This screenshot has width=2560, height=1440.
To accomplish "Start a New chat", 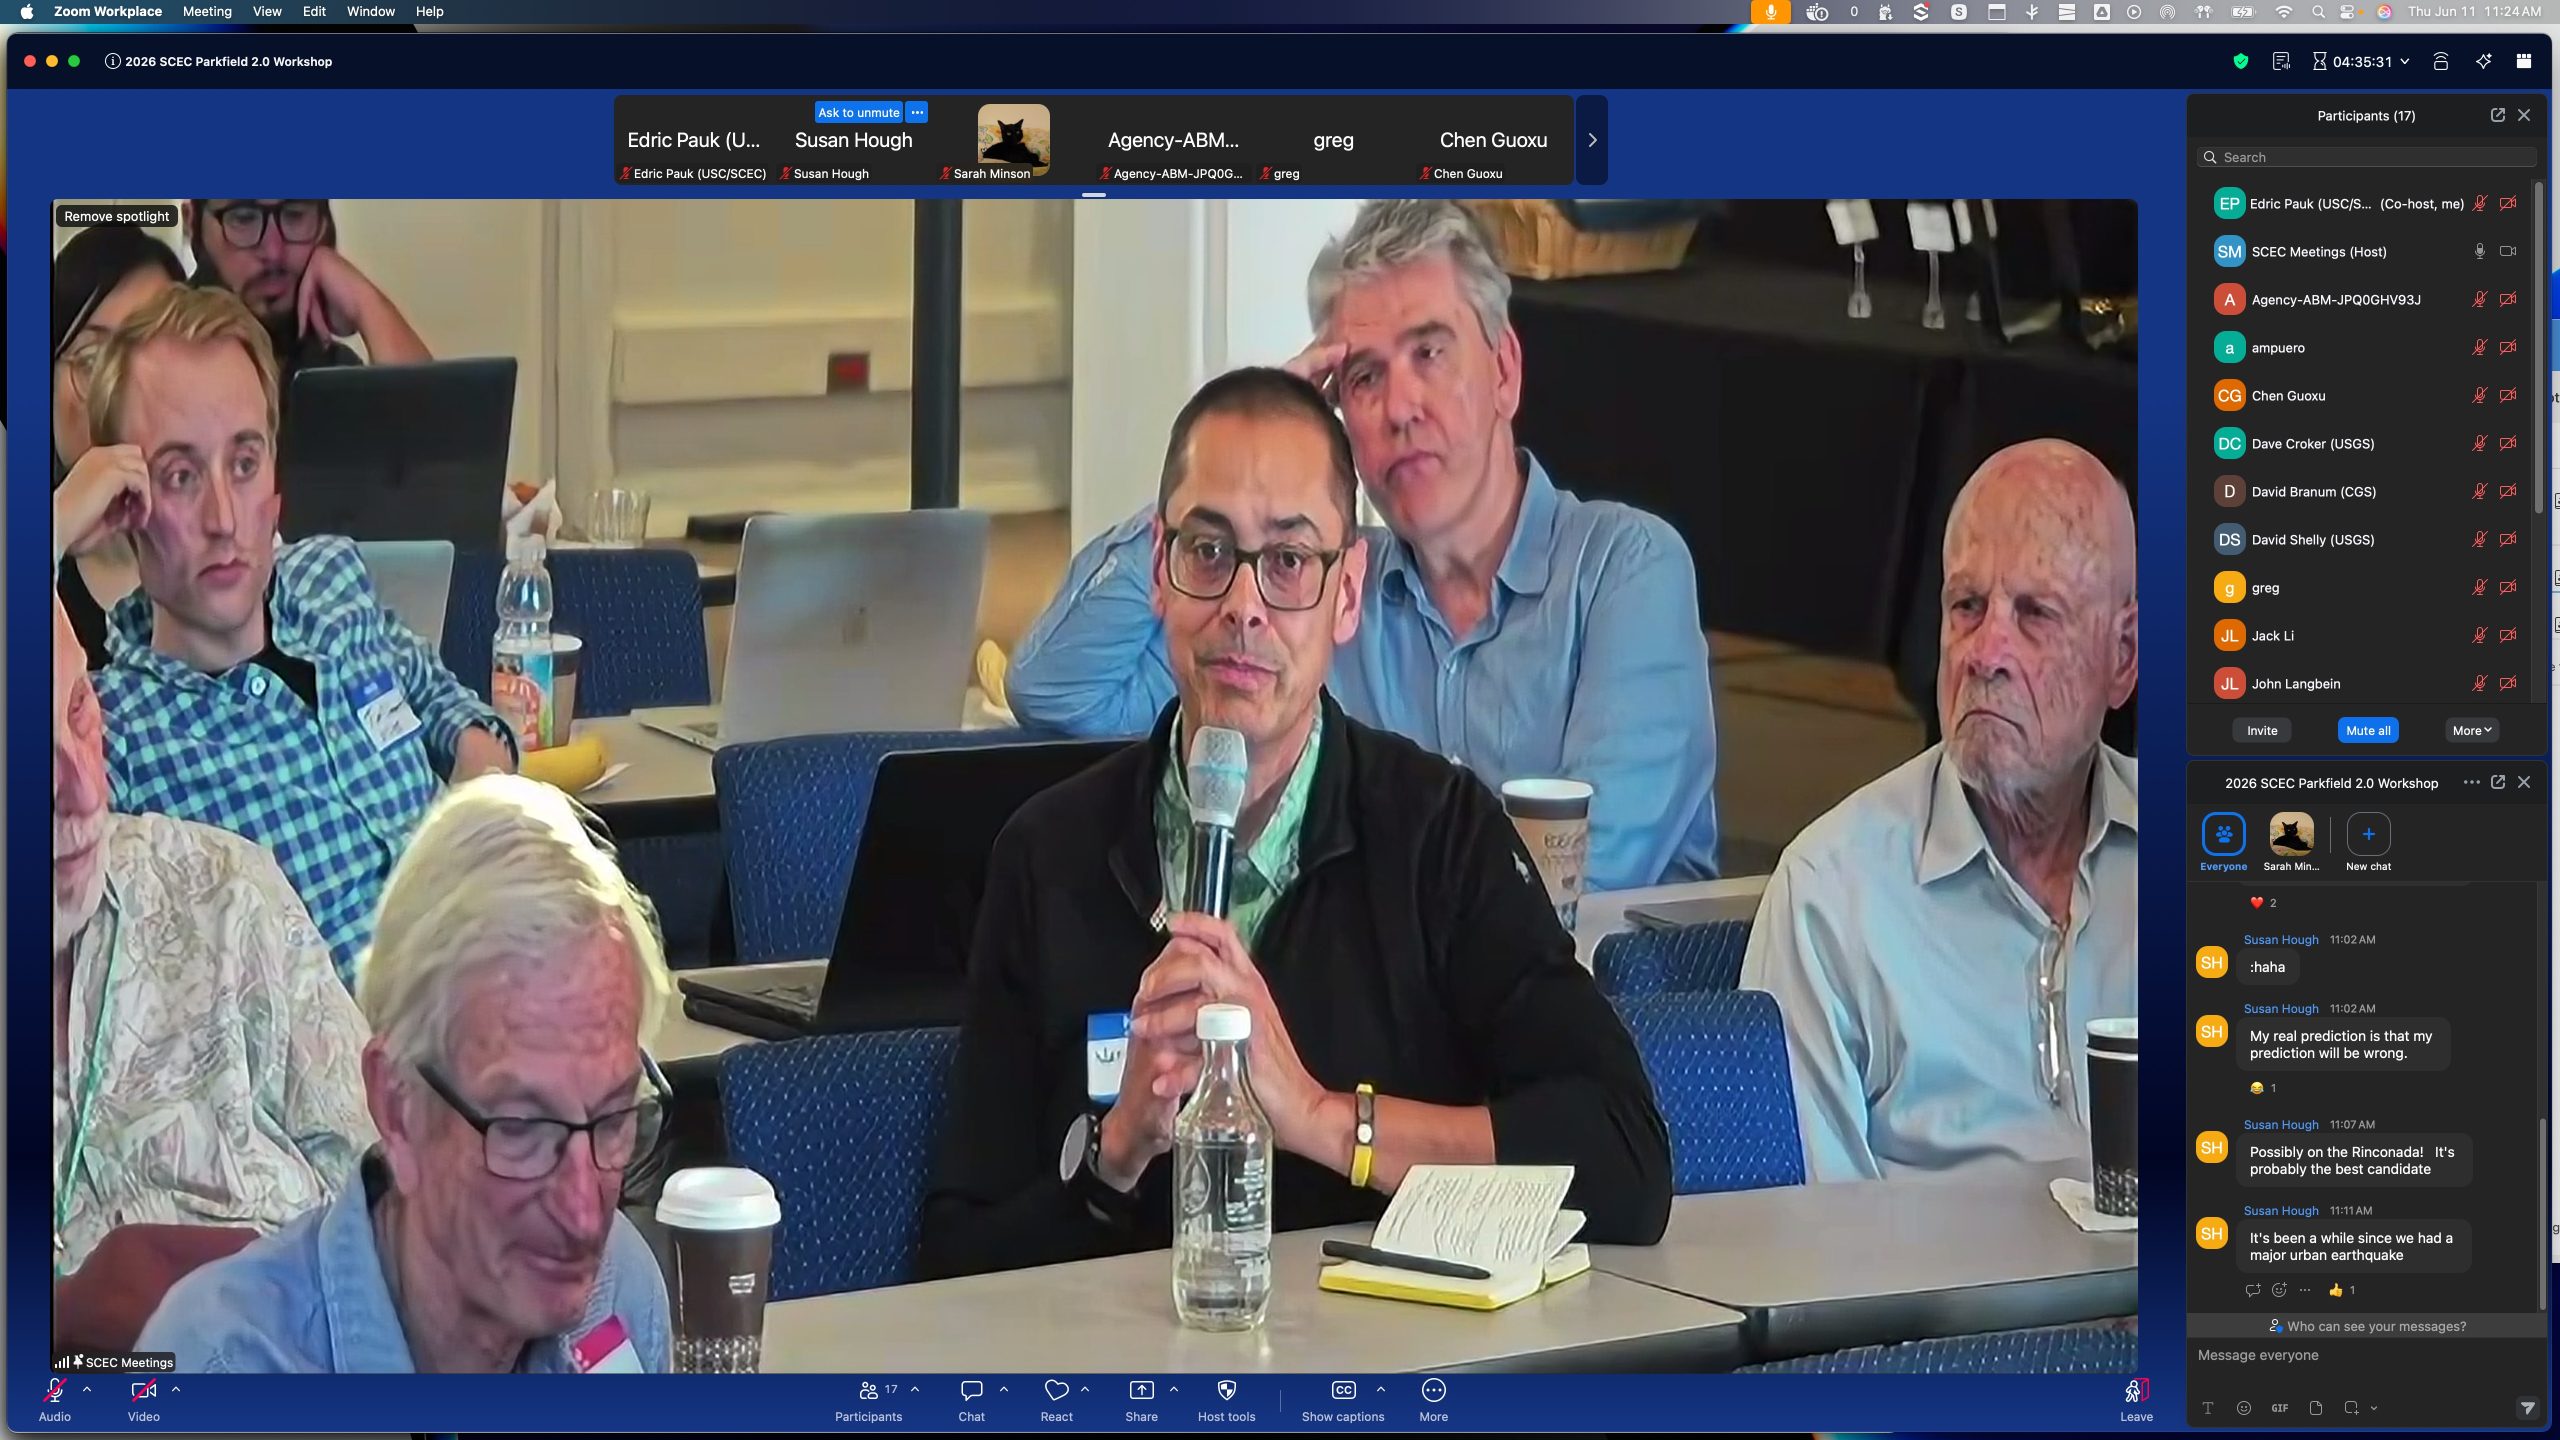I will tap(2368, 842).
